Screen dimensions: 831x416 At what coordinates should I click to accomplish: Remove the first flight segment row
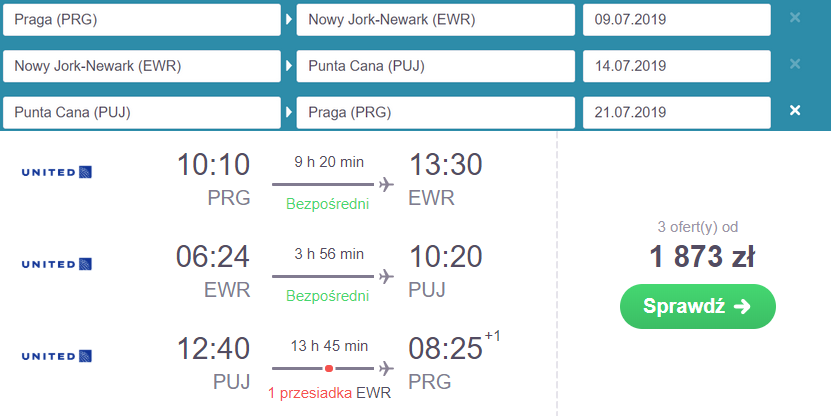(795, 18)
